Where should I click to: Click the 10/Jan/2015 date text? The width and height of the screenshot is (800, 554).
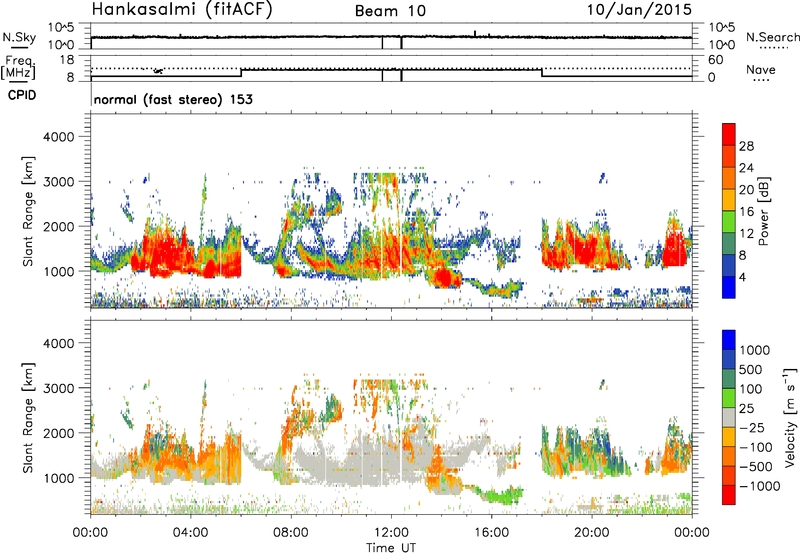click(639, 10)
